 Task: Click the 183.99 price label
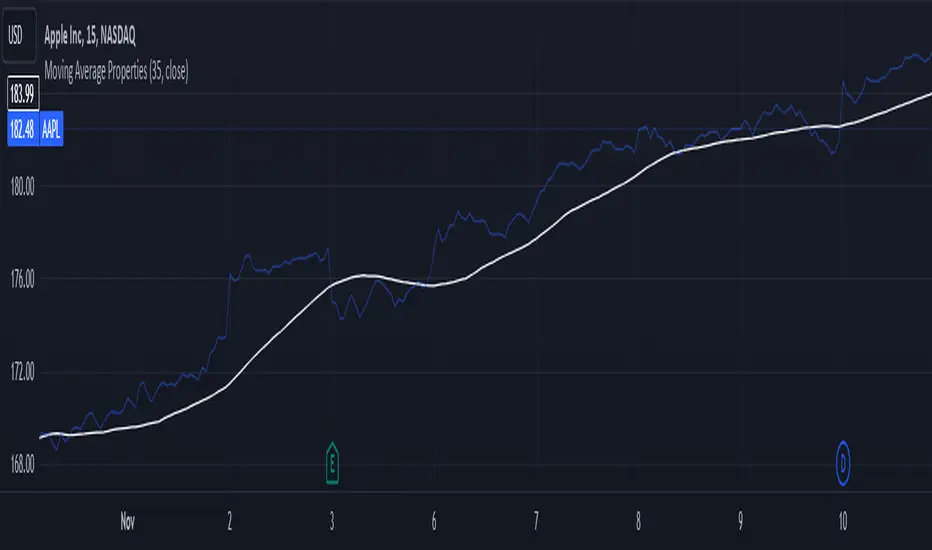23,94
